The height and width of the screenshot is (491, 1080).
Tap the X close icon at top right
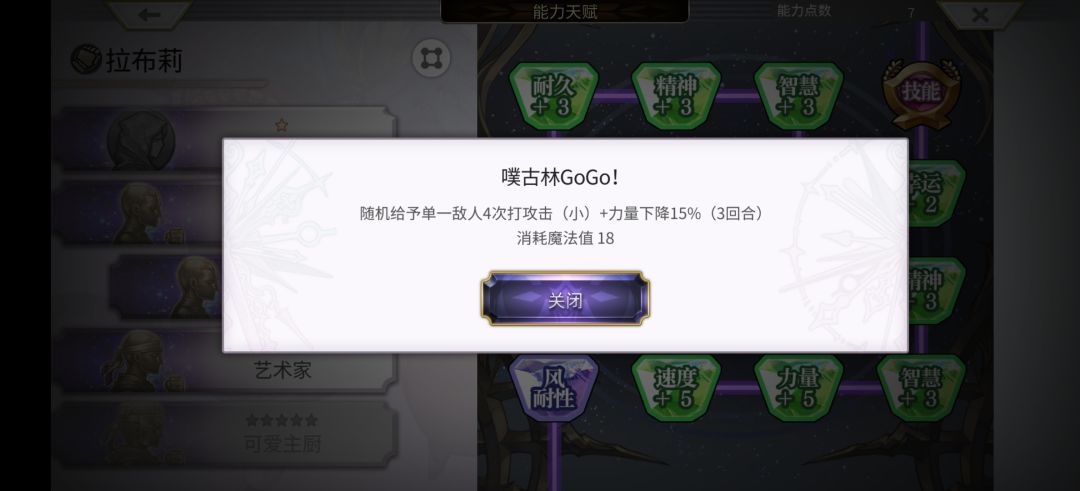pos(980,14)
